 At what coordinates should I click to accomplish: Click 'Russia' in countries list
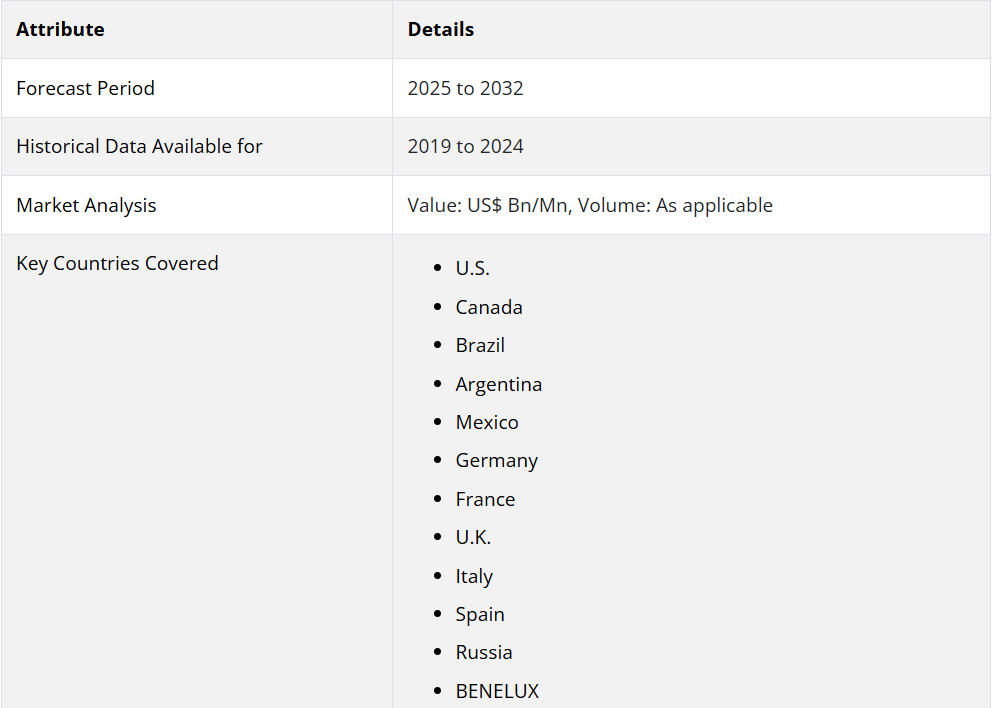[484, 652]
